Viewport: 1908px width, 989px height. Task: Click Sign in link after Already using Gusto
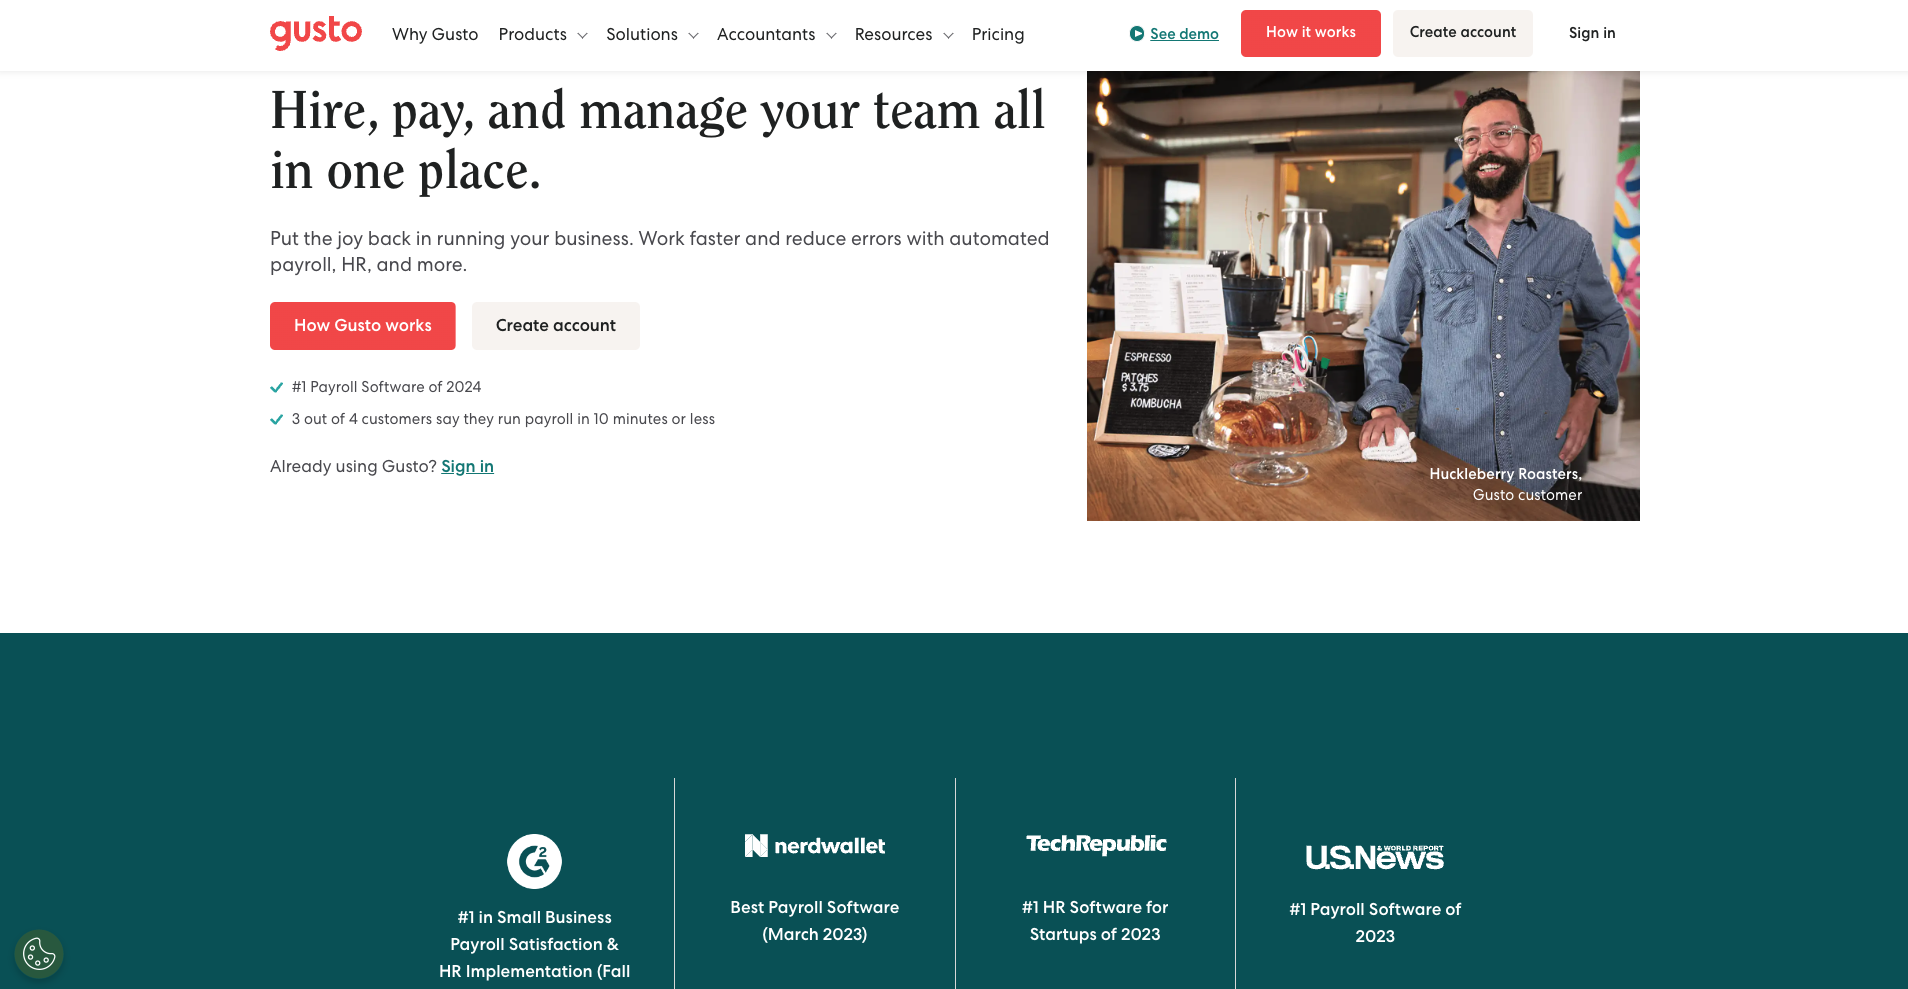click(x=467, y=467)
